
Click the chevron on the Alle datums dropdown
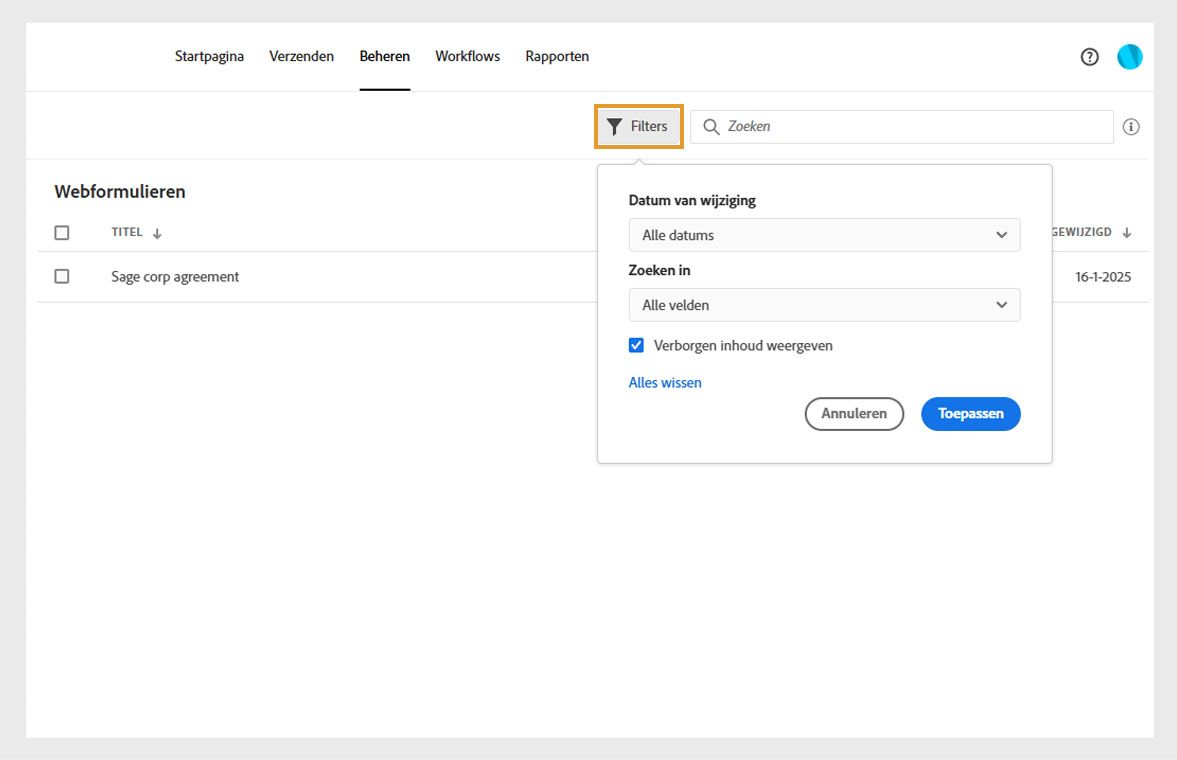tap(1002, 235)
